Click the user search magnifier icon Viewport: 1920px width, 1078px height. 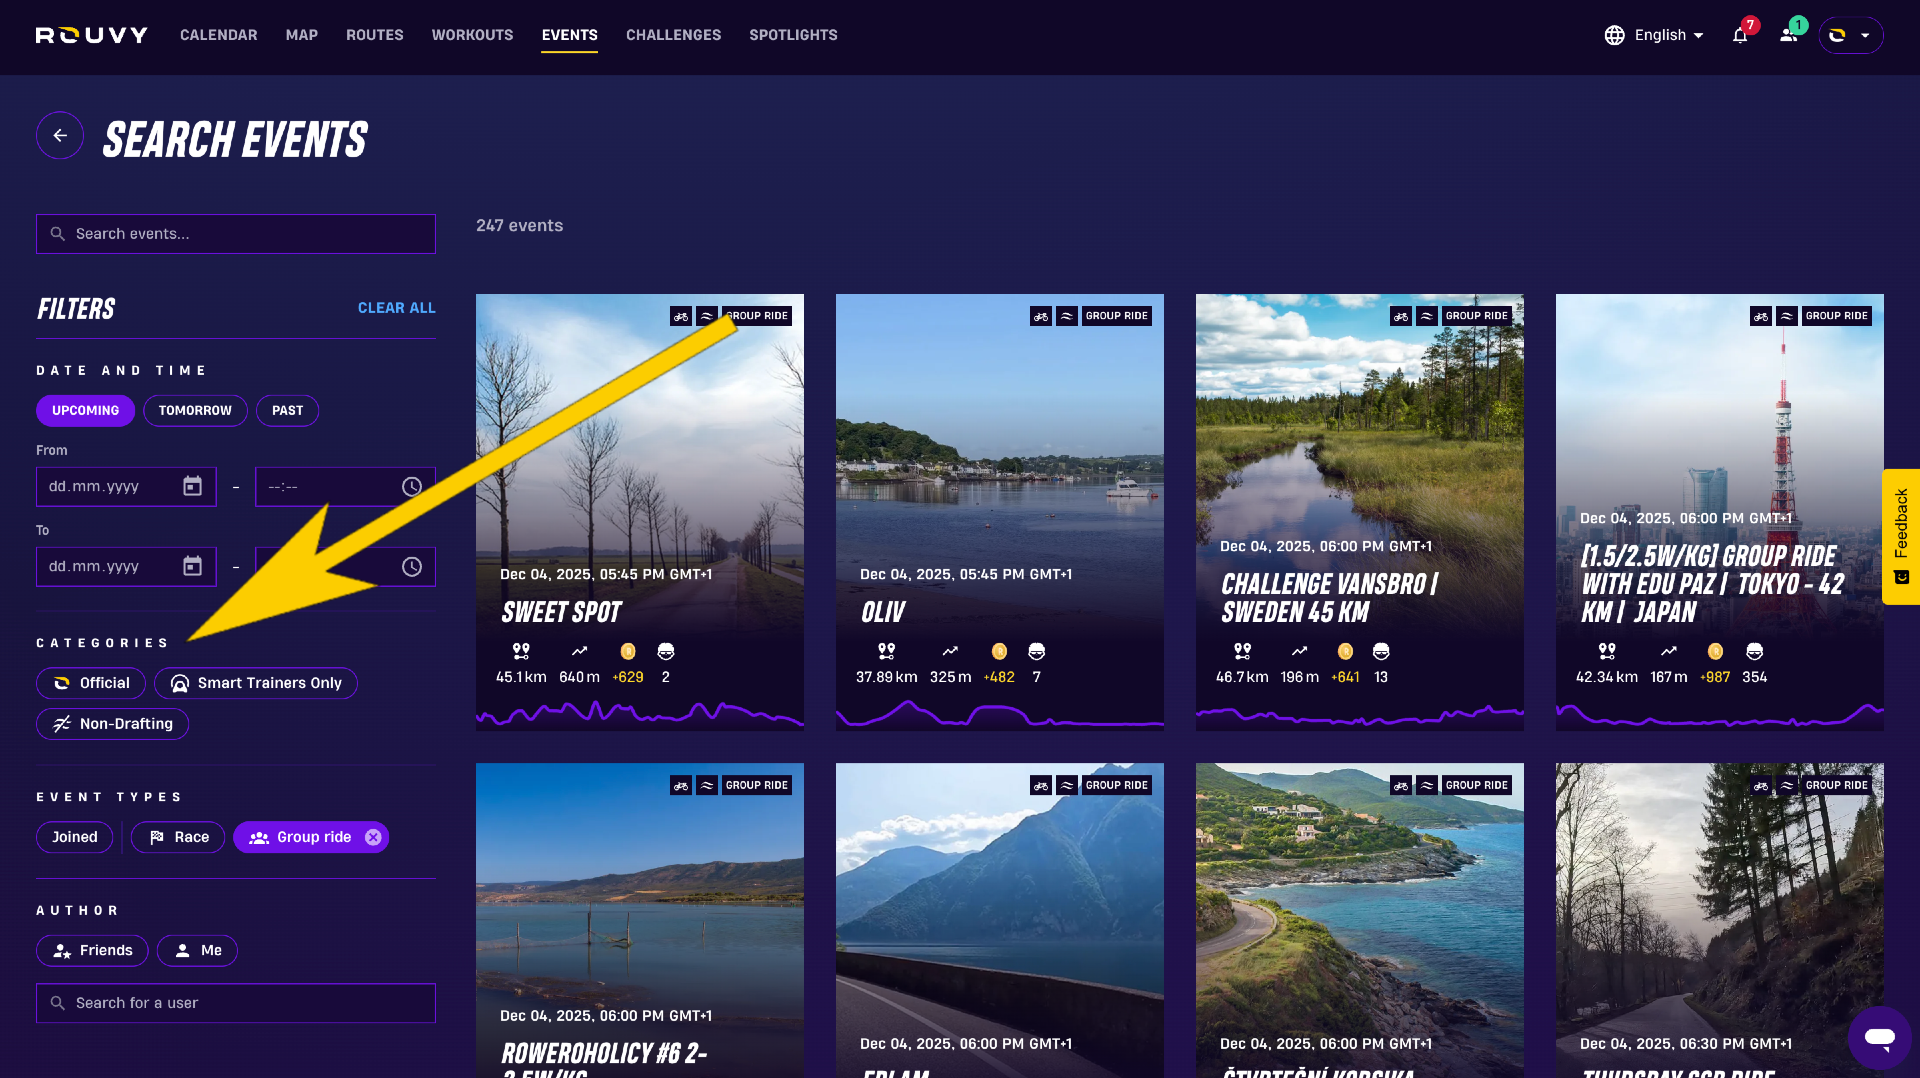tap(58, 1003)
